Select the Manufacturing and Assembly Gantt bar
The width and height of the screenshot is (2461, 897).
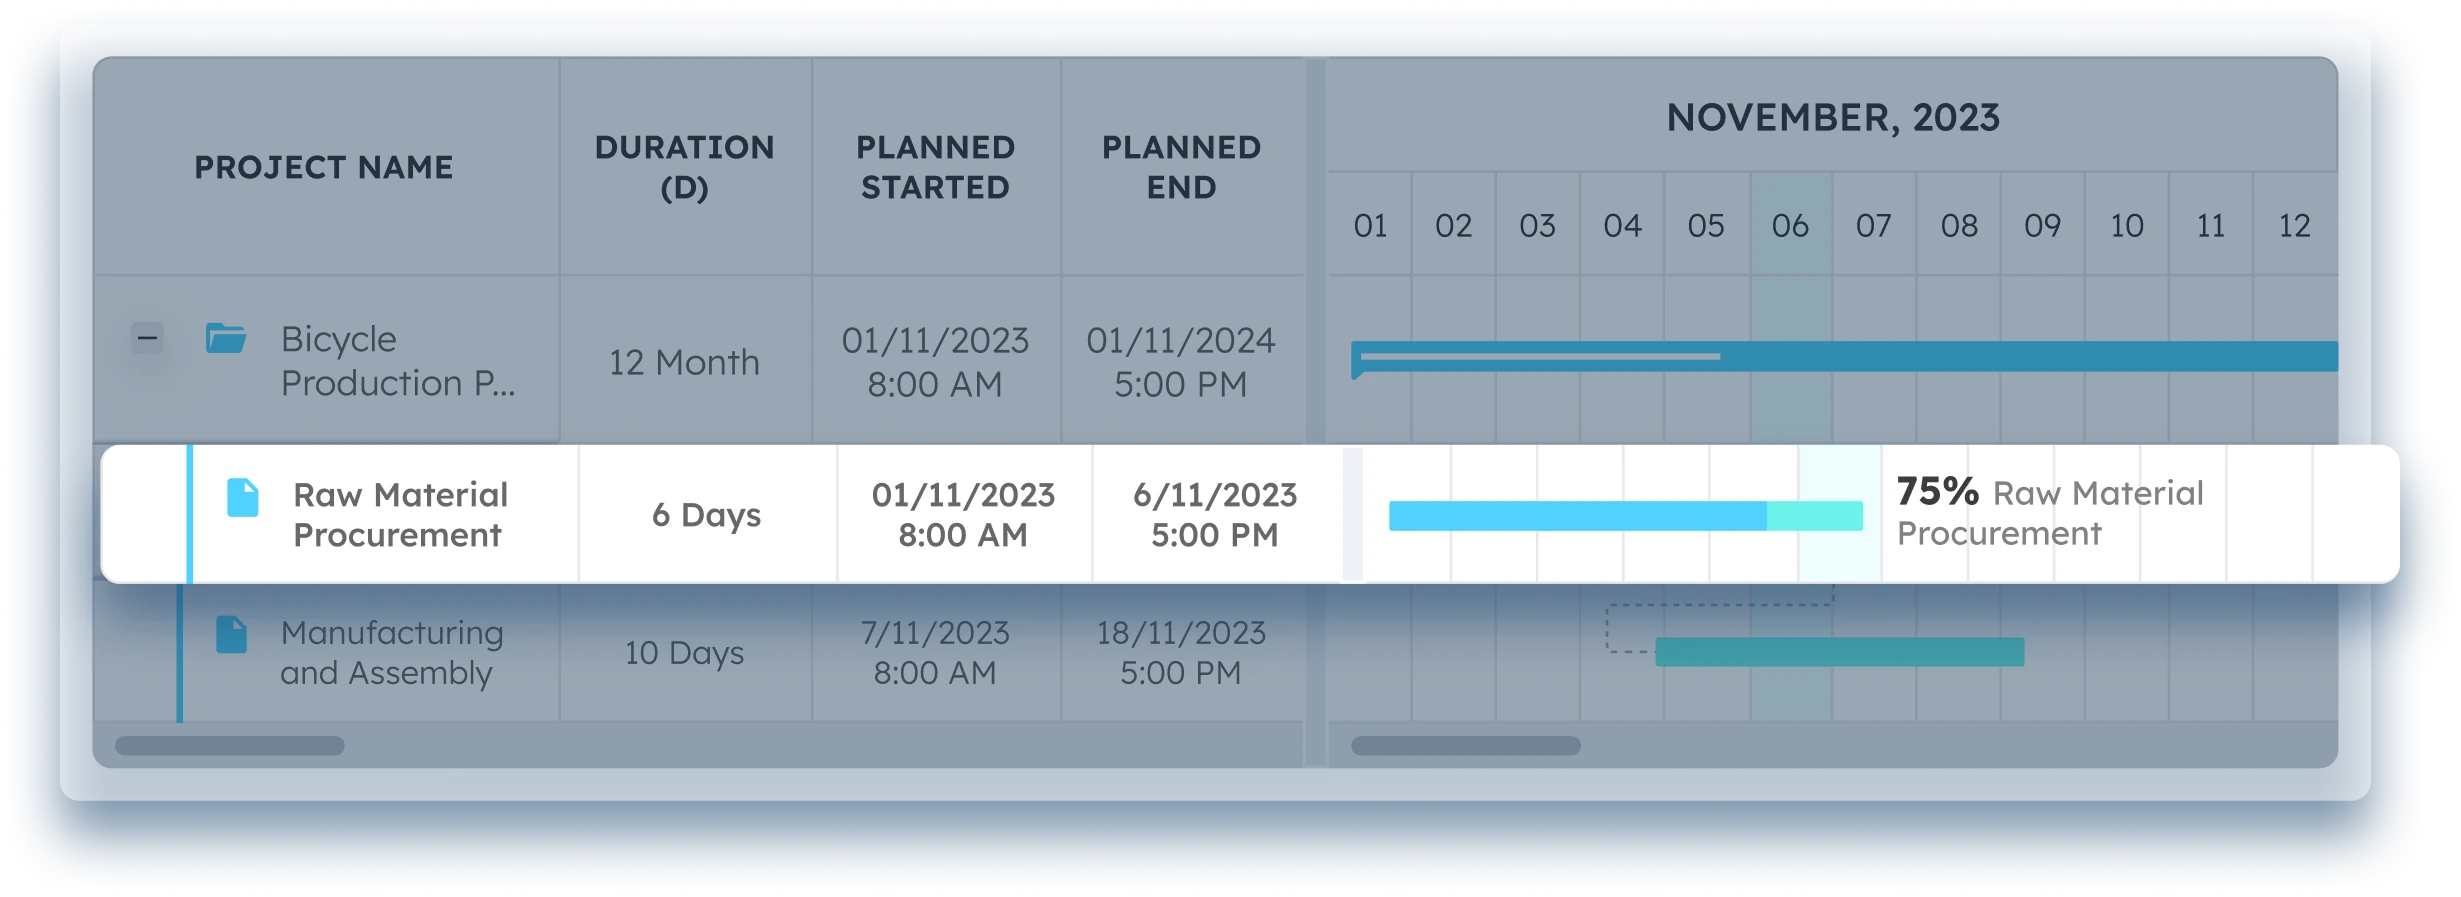1839,652
